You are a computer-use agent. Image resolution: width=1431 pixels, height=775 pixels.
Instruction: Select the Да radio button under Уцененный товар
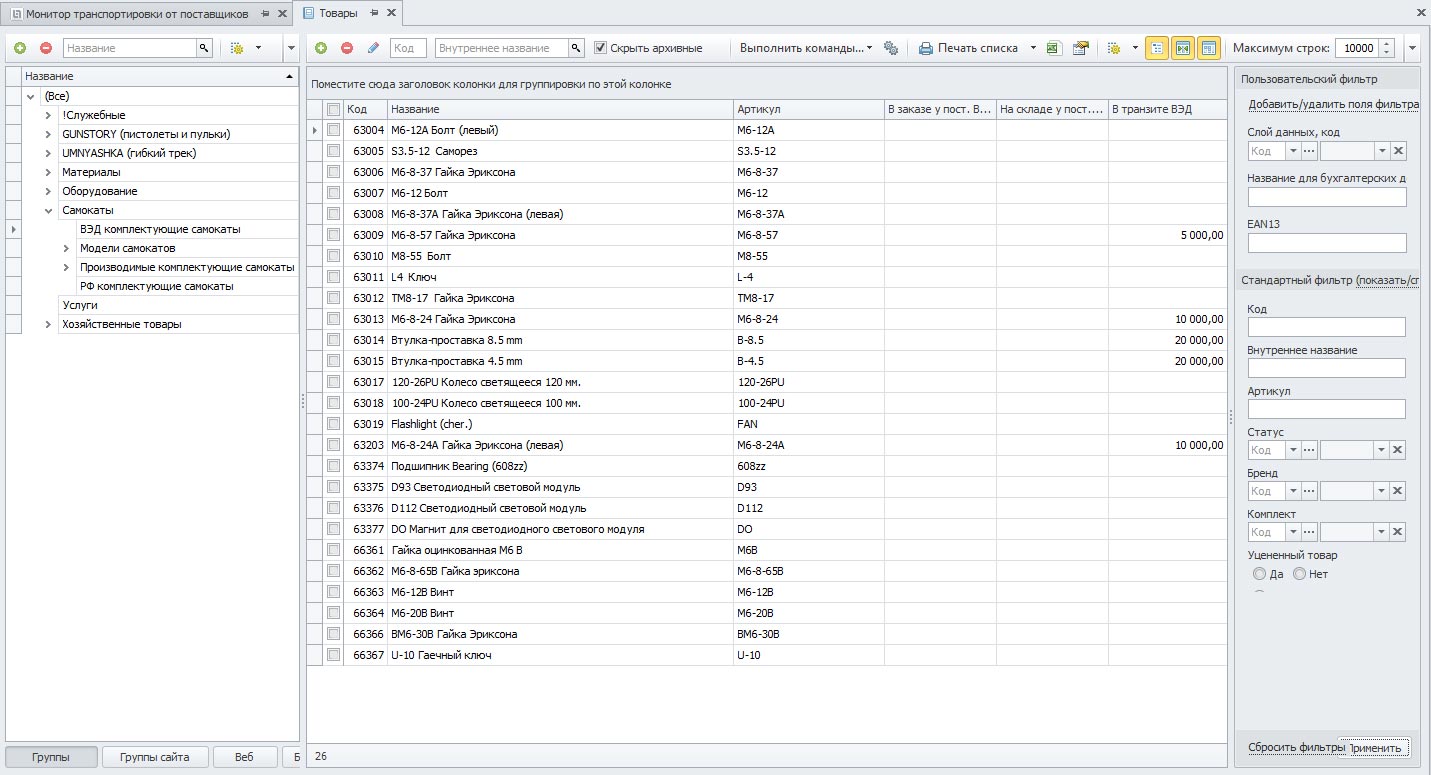point(1259,574)
